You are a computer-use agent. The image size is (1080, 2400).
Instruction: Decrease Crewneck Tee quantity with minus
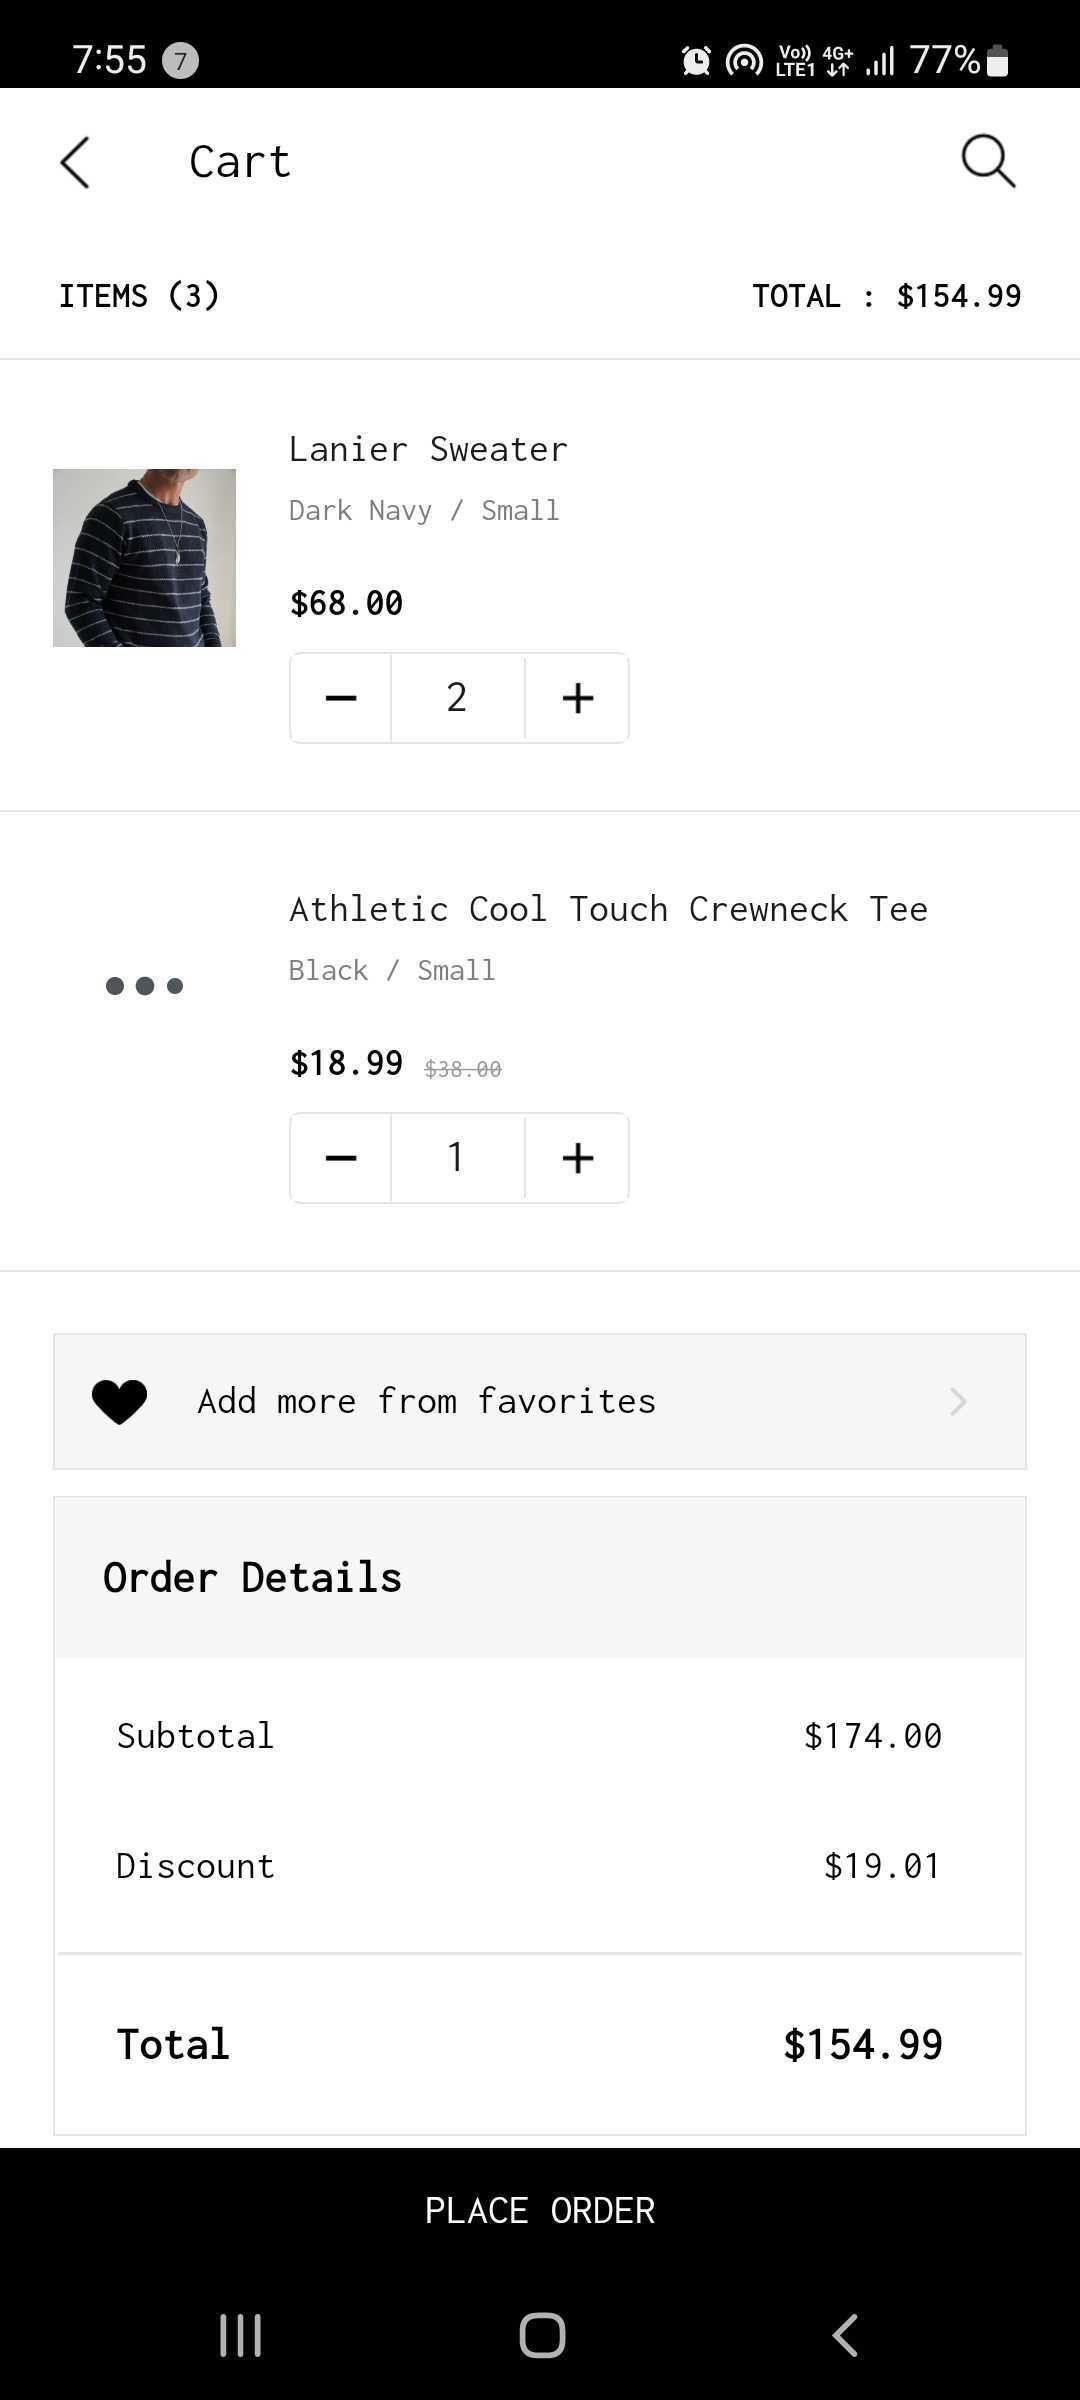click(x=341, y=1158)
